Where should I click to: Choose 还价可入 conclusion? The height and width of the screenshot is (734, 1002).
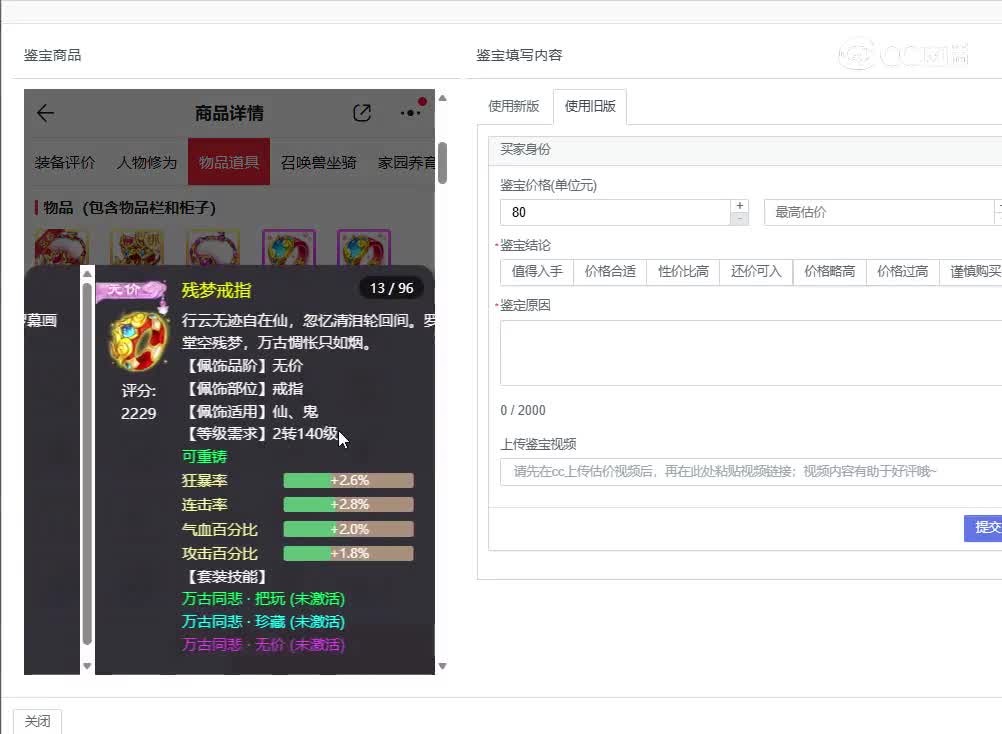point(756,271)
